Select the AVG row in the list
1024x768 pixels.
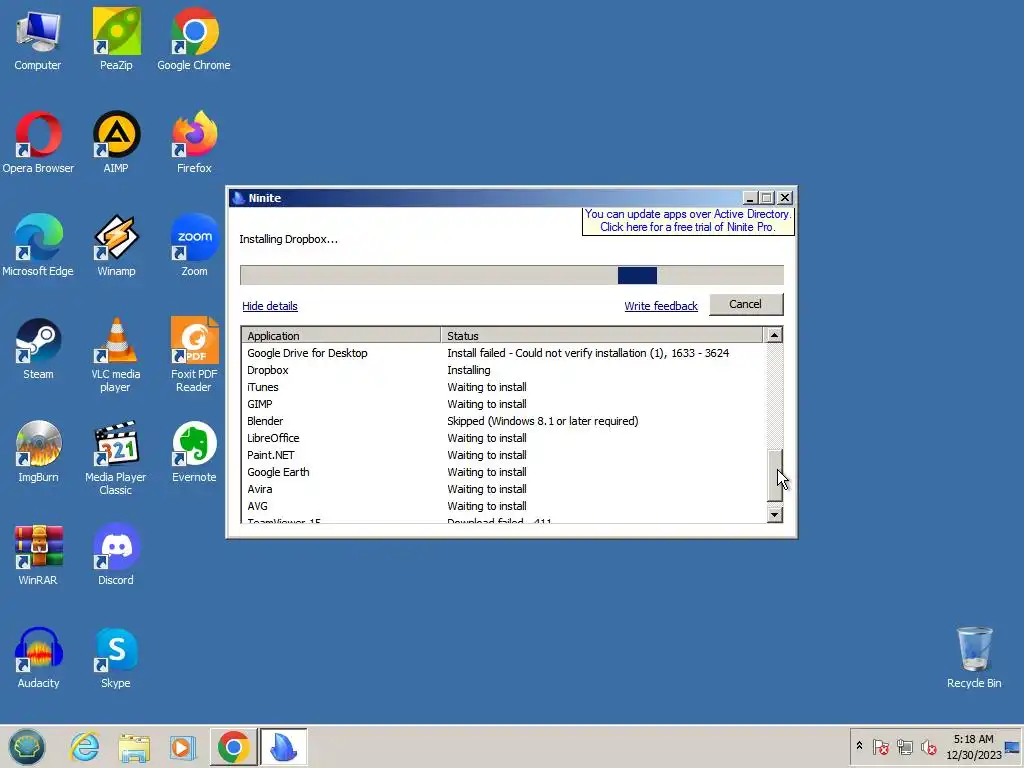pyautogui.click(x=503, y=505)
